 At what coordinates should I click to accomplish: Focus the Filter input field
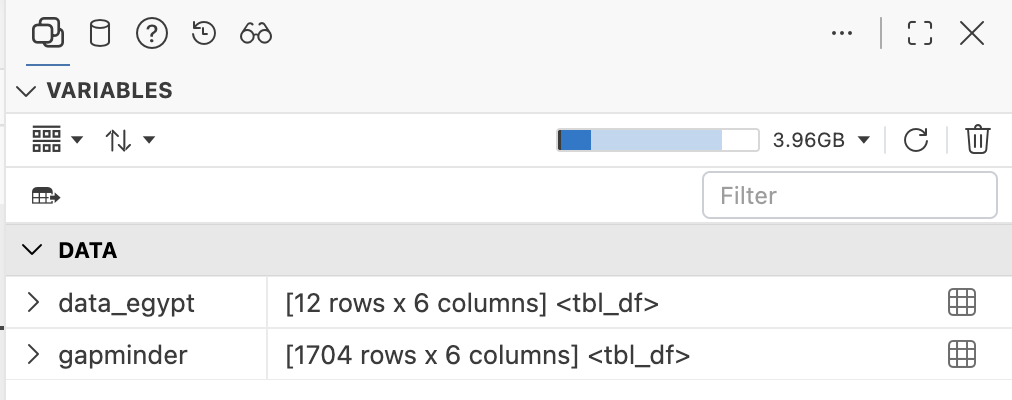tap(849, 195)
